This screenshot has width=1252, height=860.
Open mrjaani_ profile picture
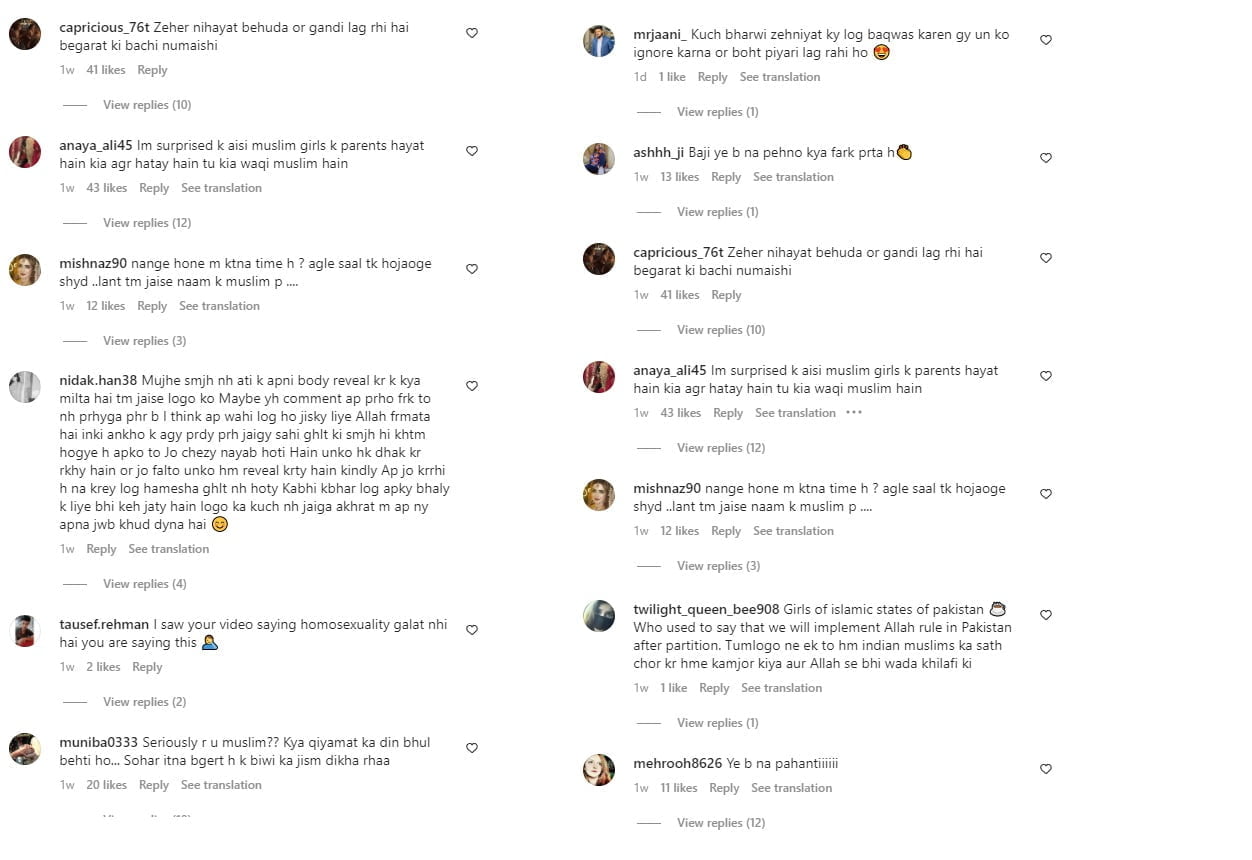coord(599,41)
